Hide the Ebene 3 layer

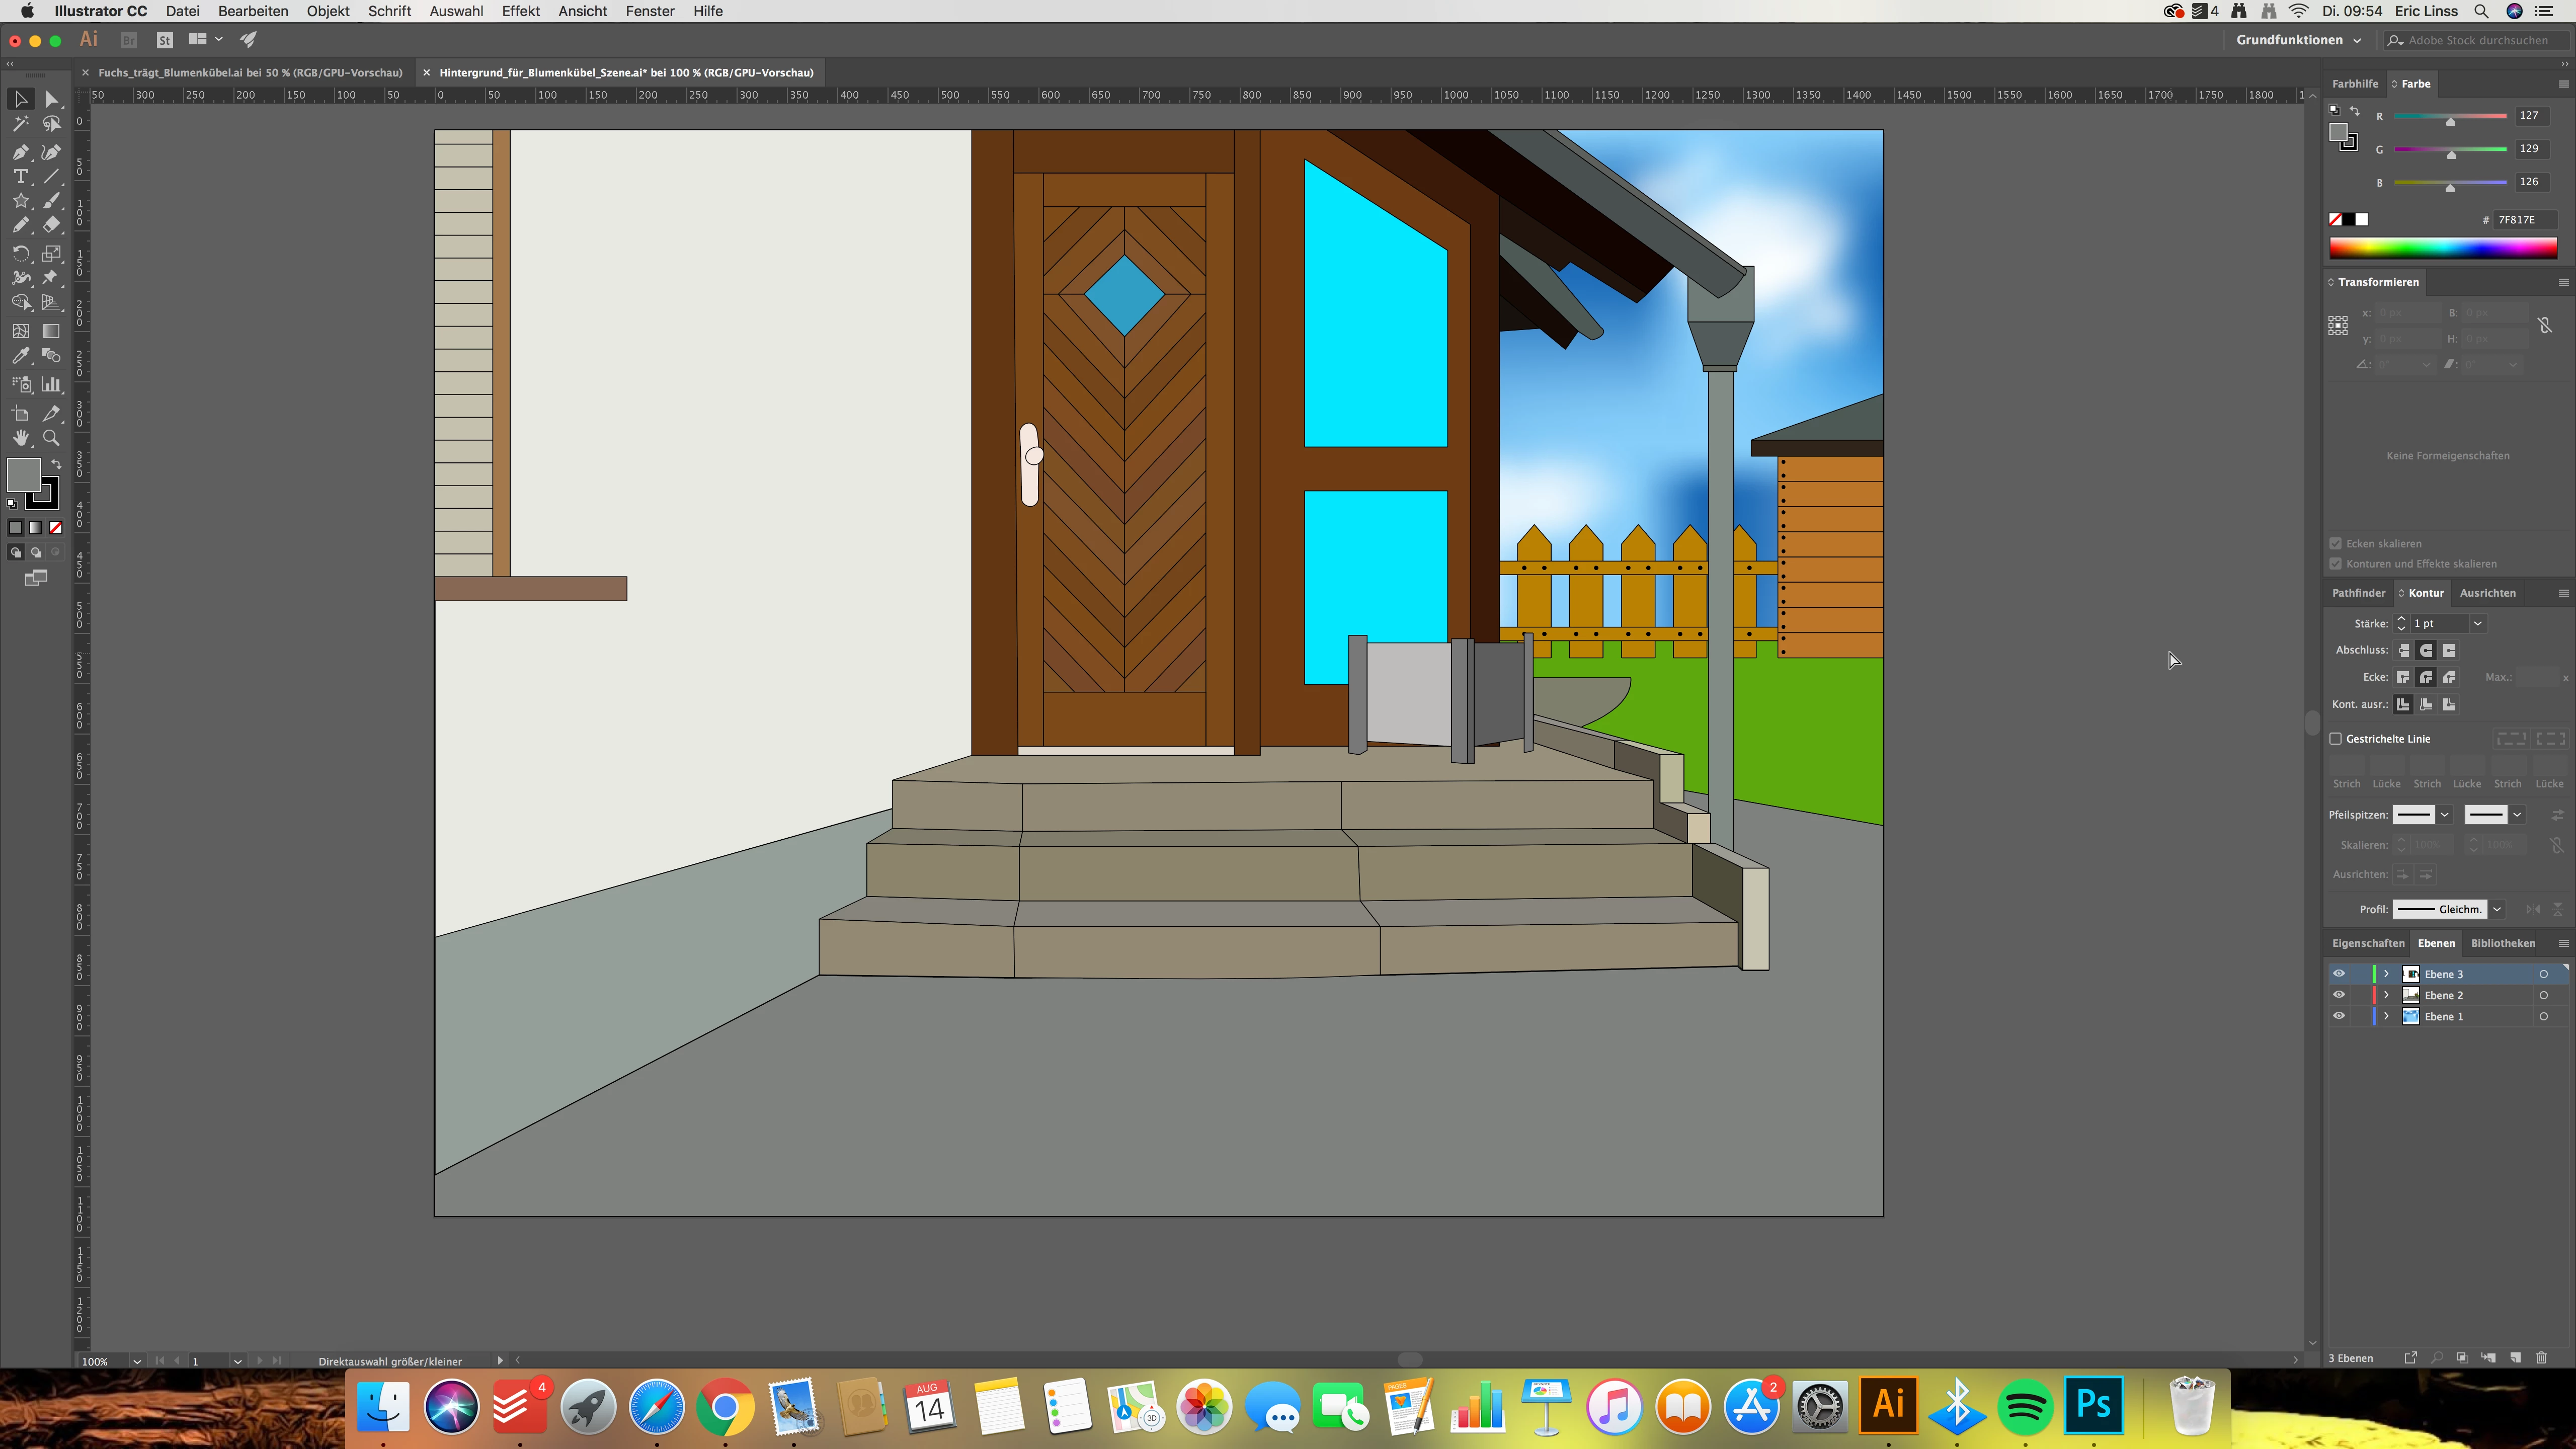(x=2338, y=974)
